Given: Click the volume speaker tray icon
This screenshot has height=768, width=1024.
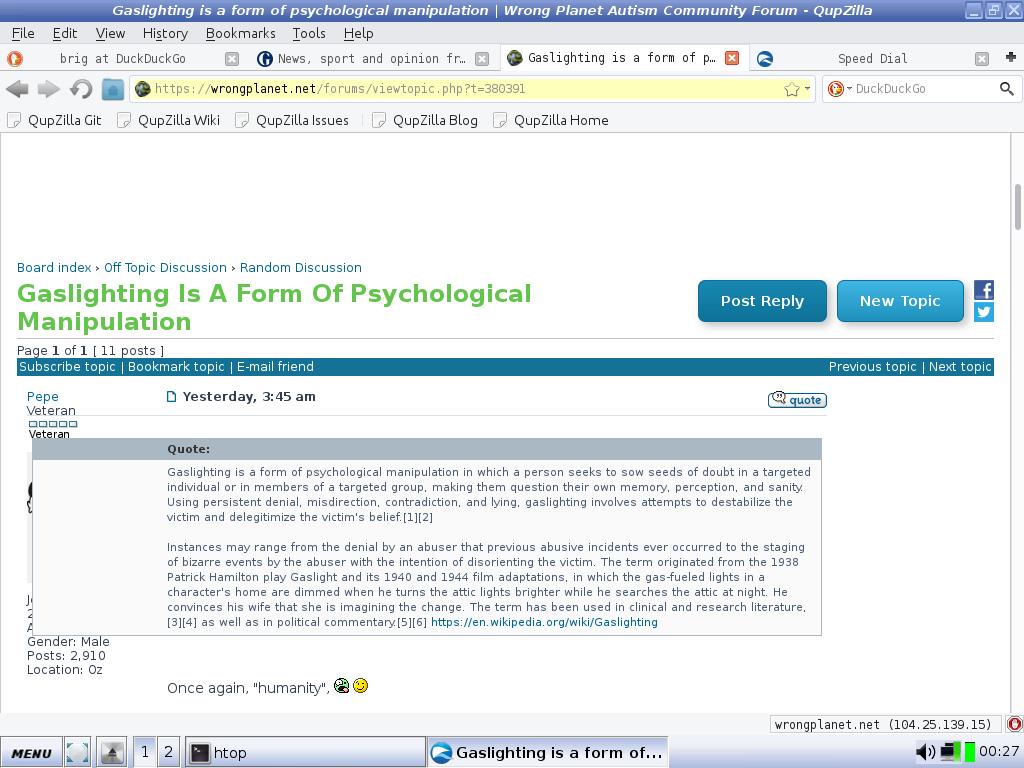Looking at the screenshot, I should coord(925,752).
